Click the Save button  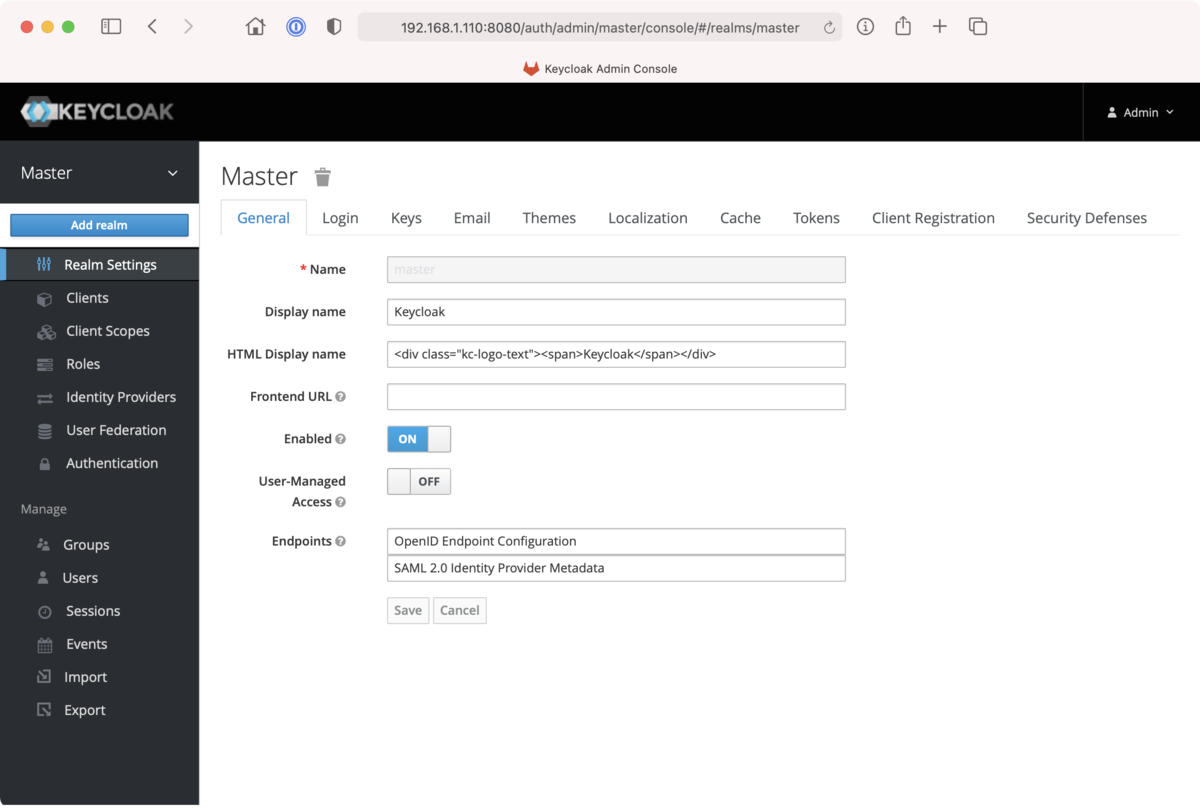tap(408, 610)
